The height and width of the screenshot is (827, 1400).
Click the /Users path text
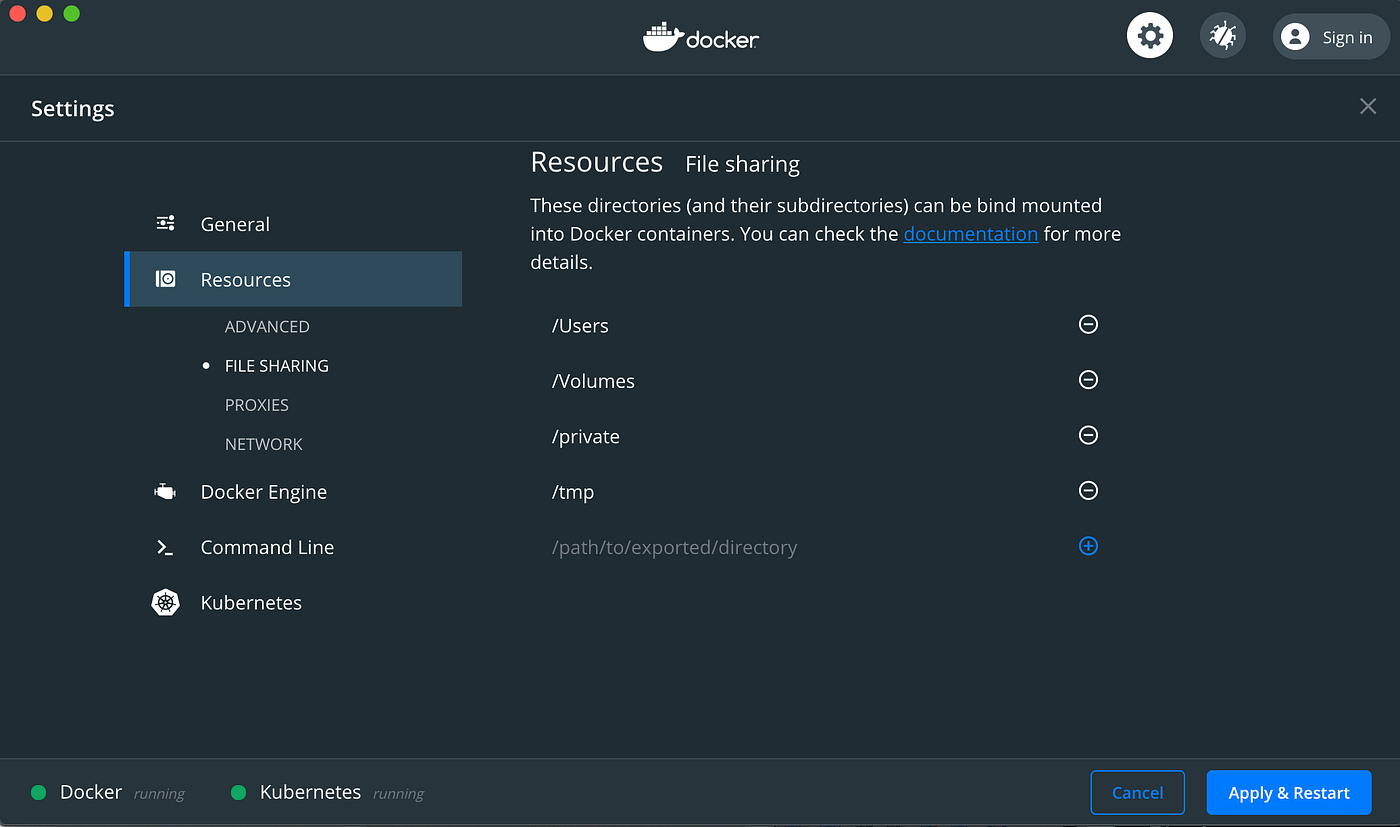[580, 326]
